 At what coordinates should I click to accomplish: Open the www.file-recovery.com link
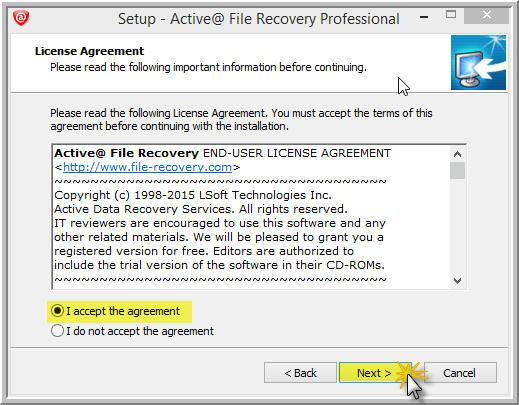coord(147,167)
